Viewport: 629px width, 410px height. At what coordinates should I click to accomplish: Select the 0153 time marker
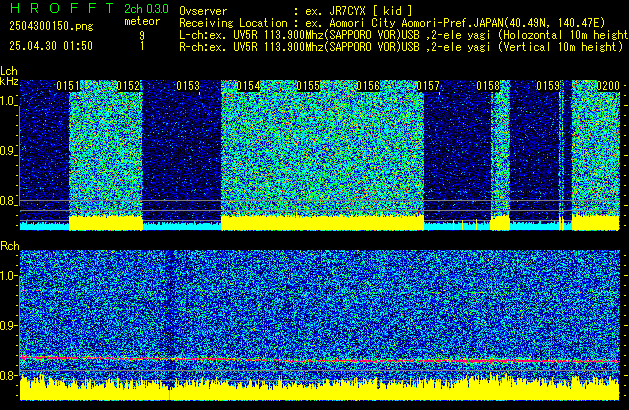tap(188, 86)
